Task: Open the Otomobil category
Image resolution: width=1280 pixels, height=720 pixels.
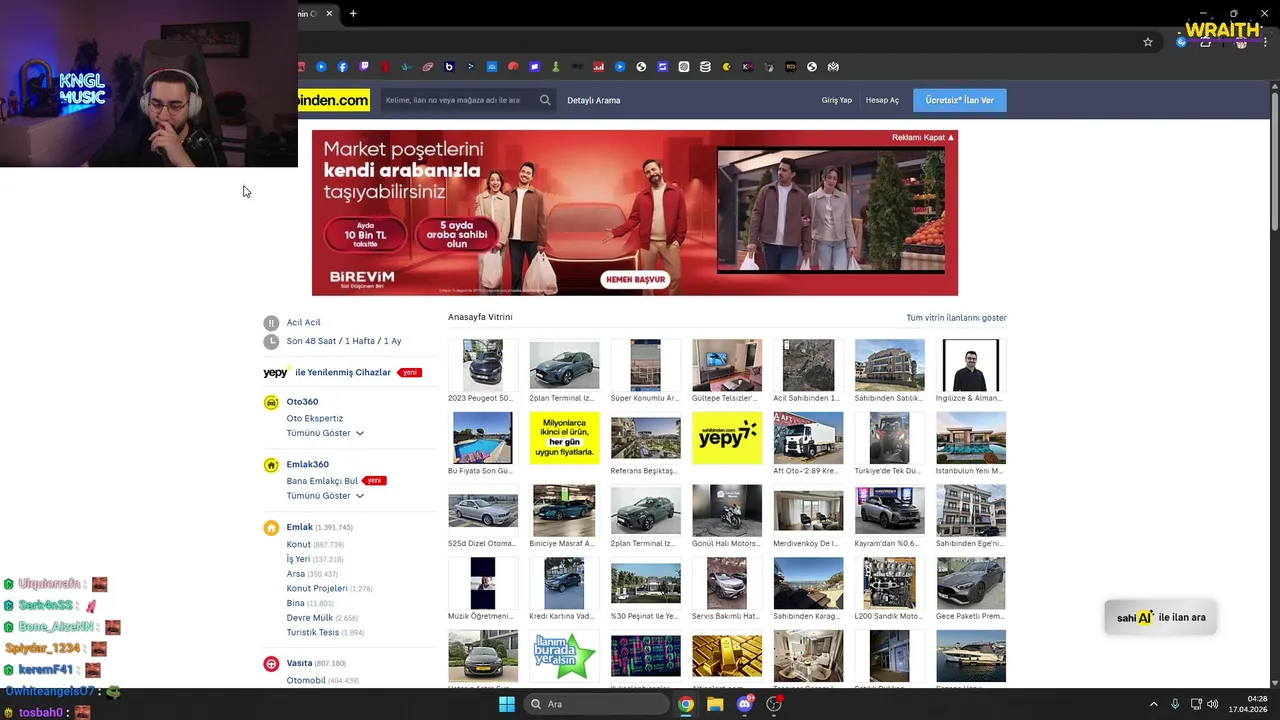Action: tap(306, 681)
